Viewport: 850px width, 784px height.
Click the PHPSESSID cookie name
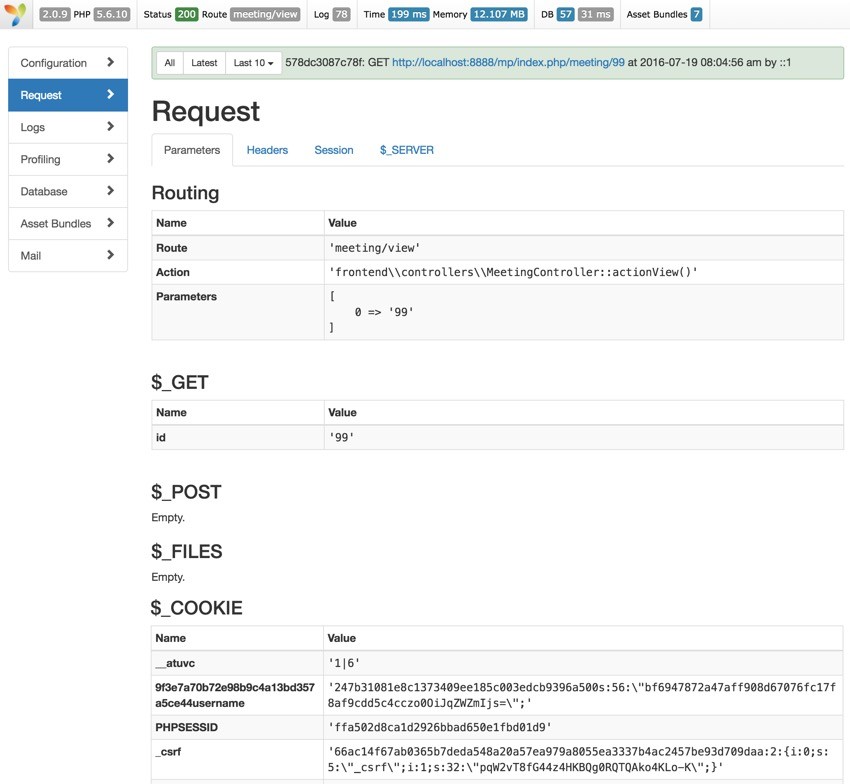(x=186, y=727)
